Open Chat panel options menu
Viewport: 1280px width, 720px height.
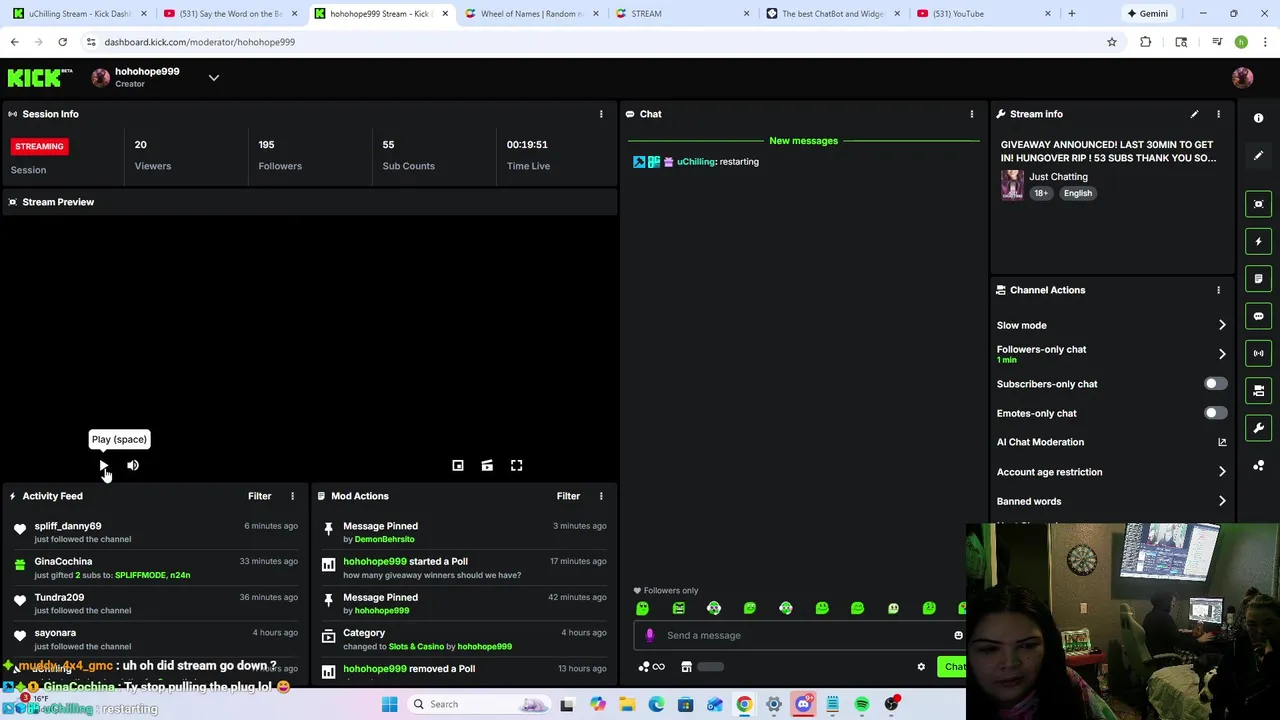pyautogui.click(x=971, y=114)
